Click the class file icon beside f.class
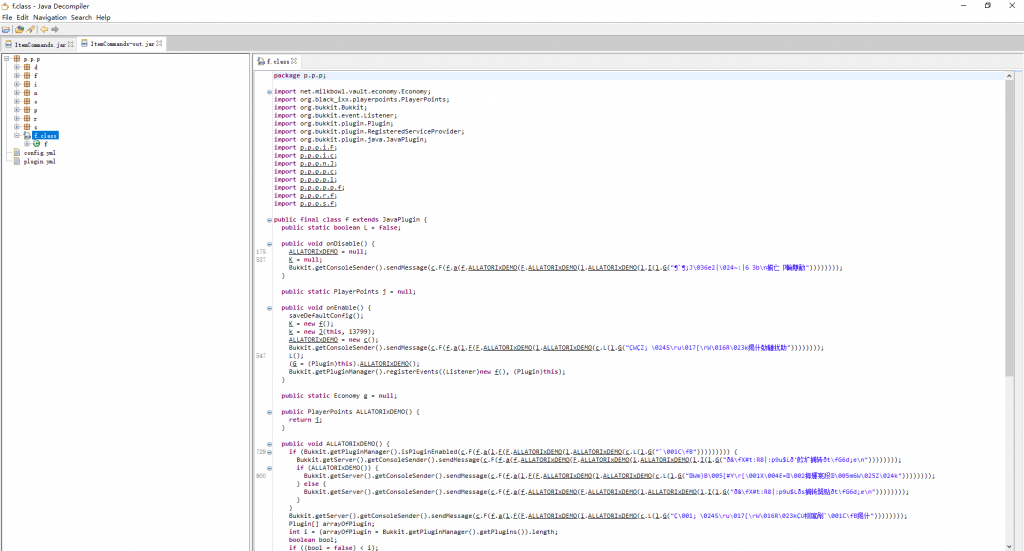The width and height of the screenshot is (1024, 551). coord(27,135)
